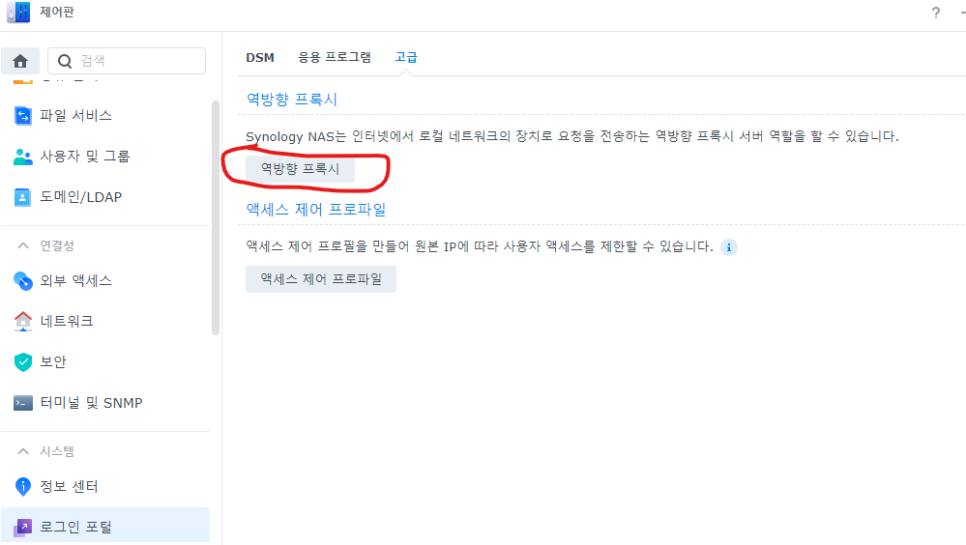
Task: Switch to the 응용 프로그램 tab
Action: 335,57
